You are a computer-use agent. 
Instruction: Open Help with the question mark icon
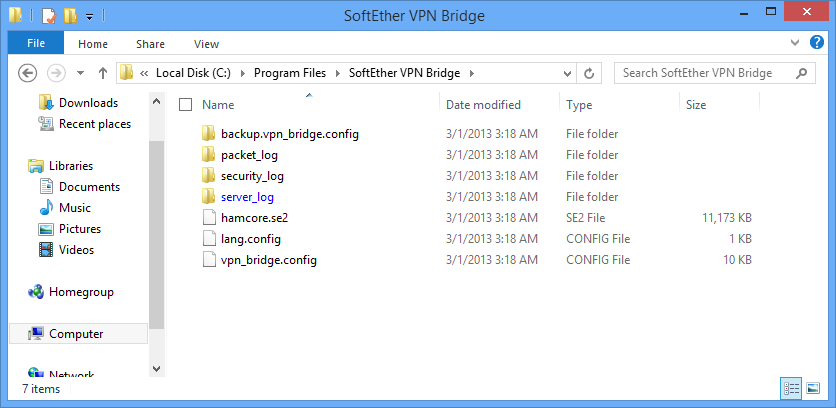[x=816, y=43]
